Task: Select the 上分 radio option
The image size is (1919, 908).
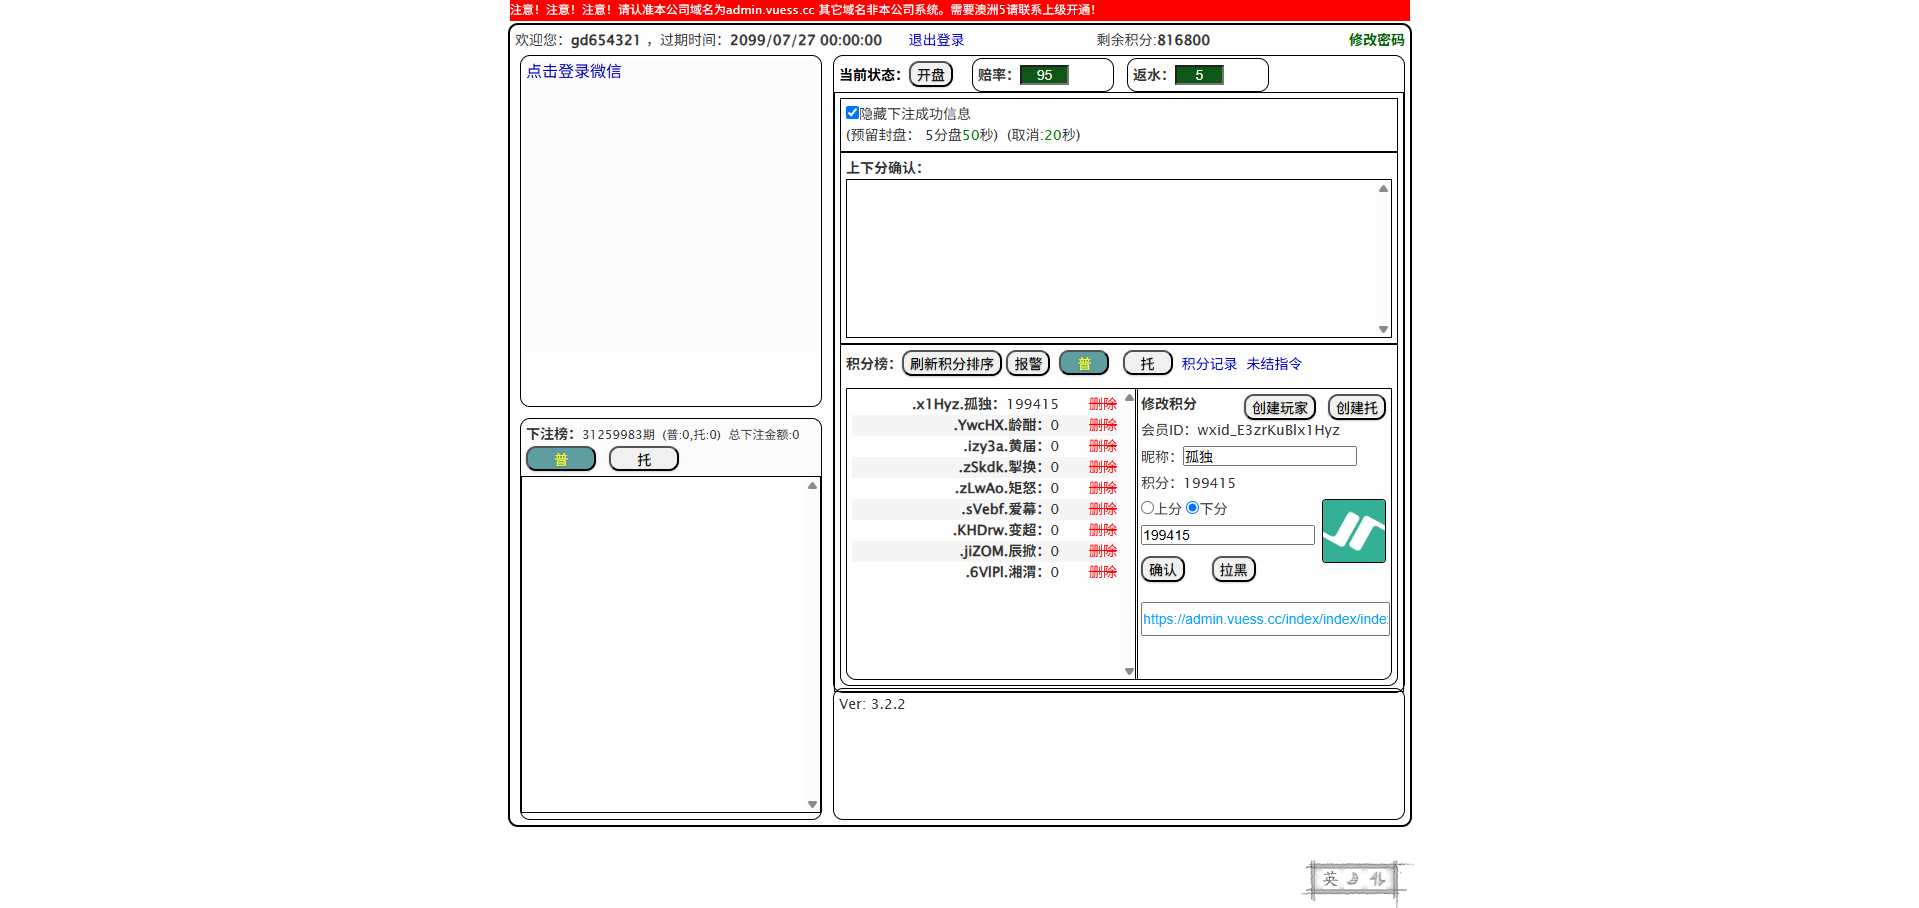Action: pyautogui.click(x=1147, y=508)
